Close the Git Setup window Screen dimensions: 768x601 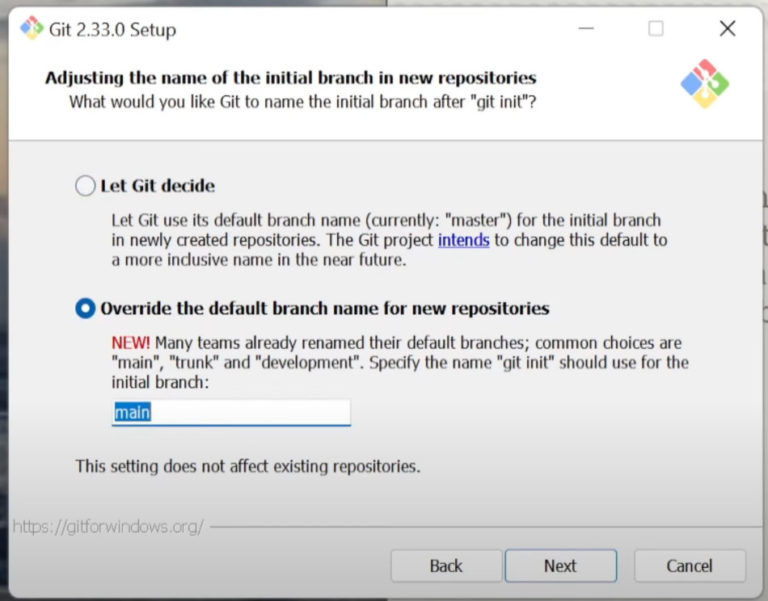point(727,28)
